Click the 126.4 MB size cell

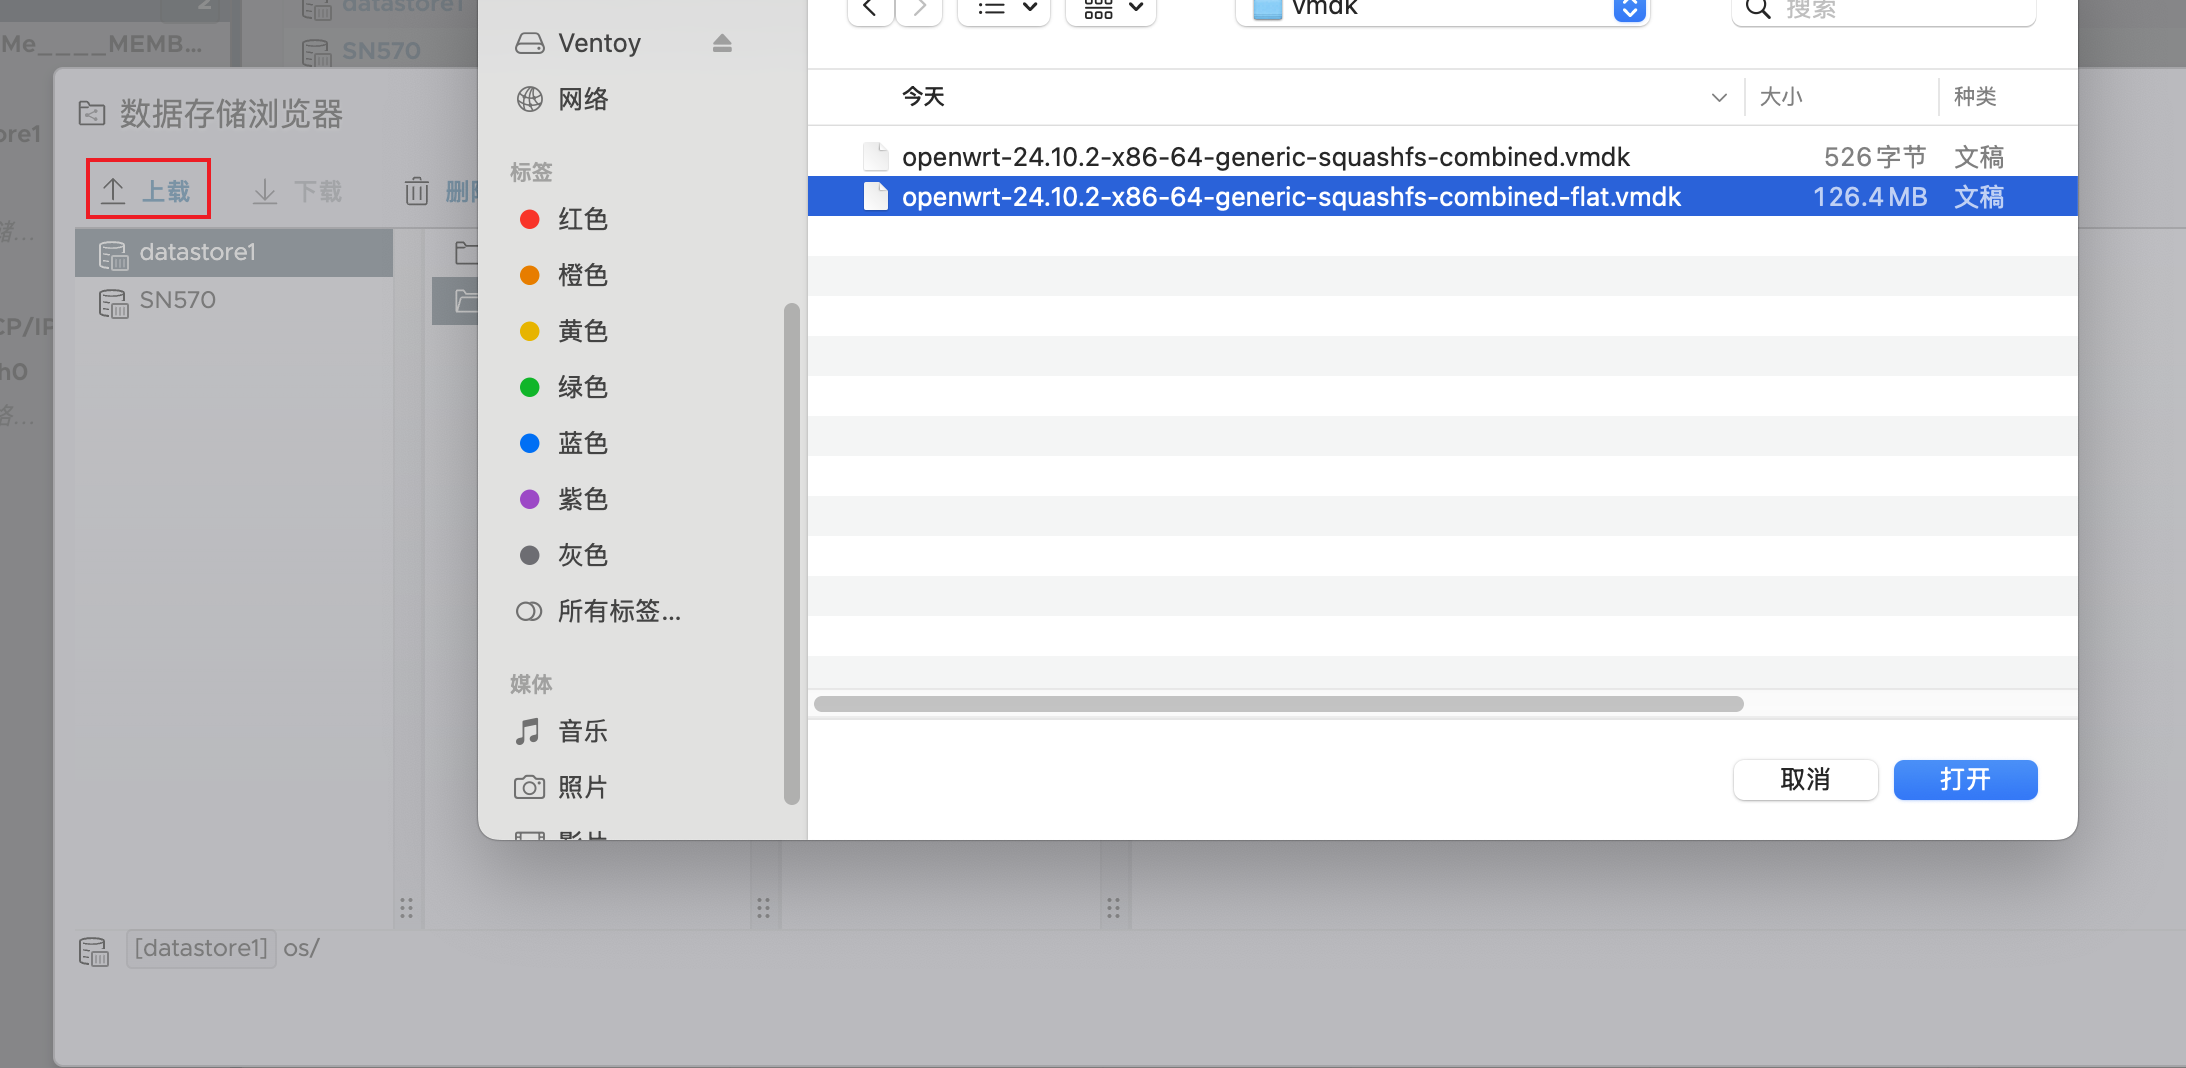click(x=1870, y=197)
